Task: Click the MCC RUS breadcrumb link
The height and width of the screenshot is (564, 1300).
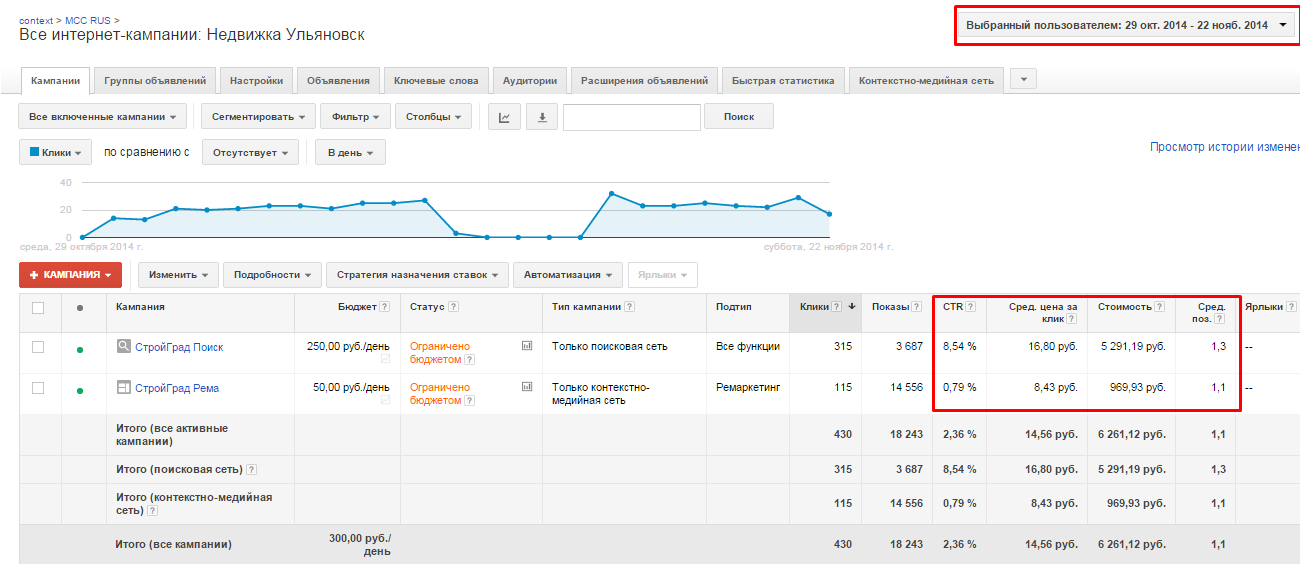Action: tap(89, 20)
